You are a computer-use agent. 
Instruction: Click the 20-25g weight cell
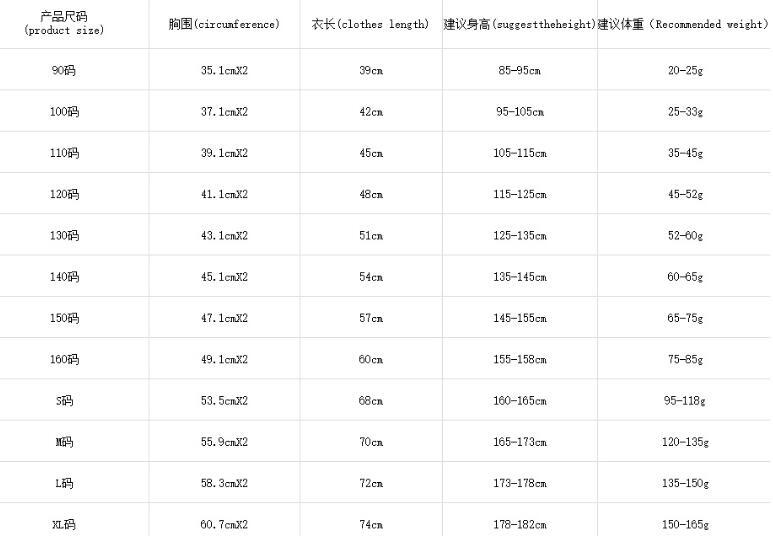685,70
